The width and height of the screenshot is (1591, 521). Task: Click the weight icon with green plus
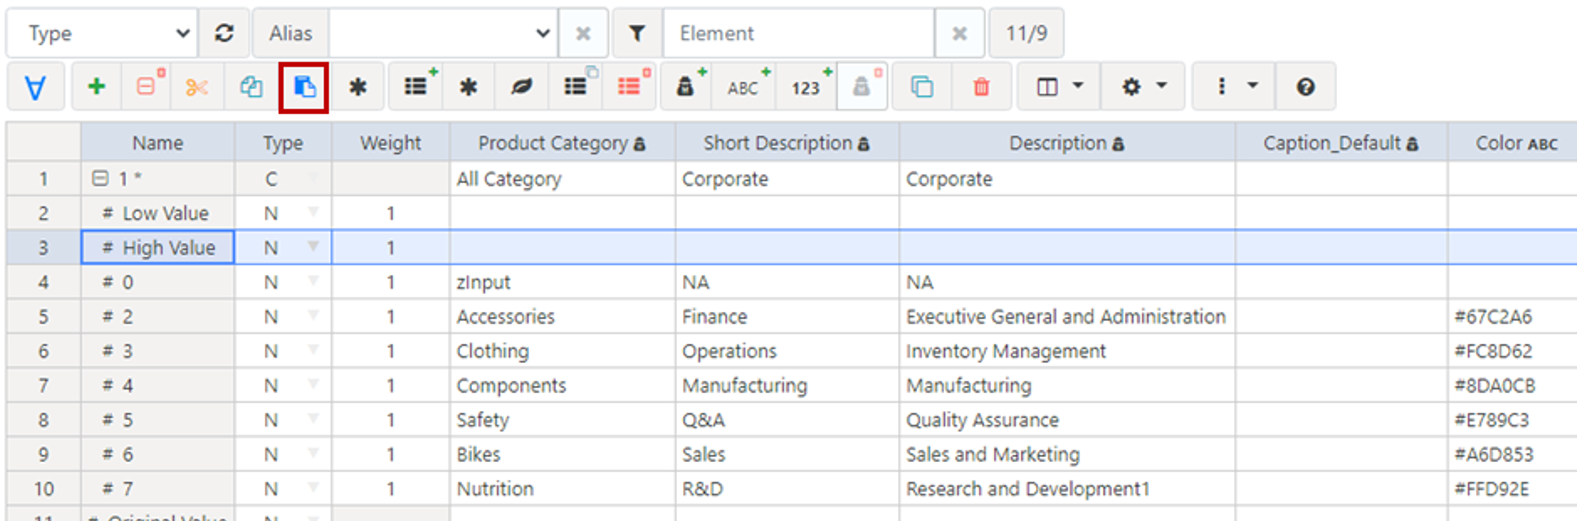tap(687, 87)
